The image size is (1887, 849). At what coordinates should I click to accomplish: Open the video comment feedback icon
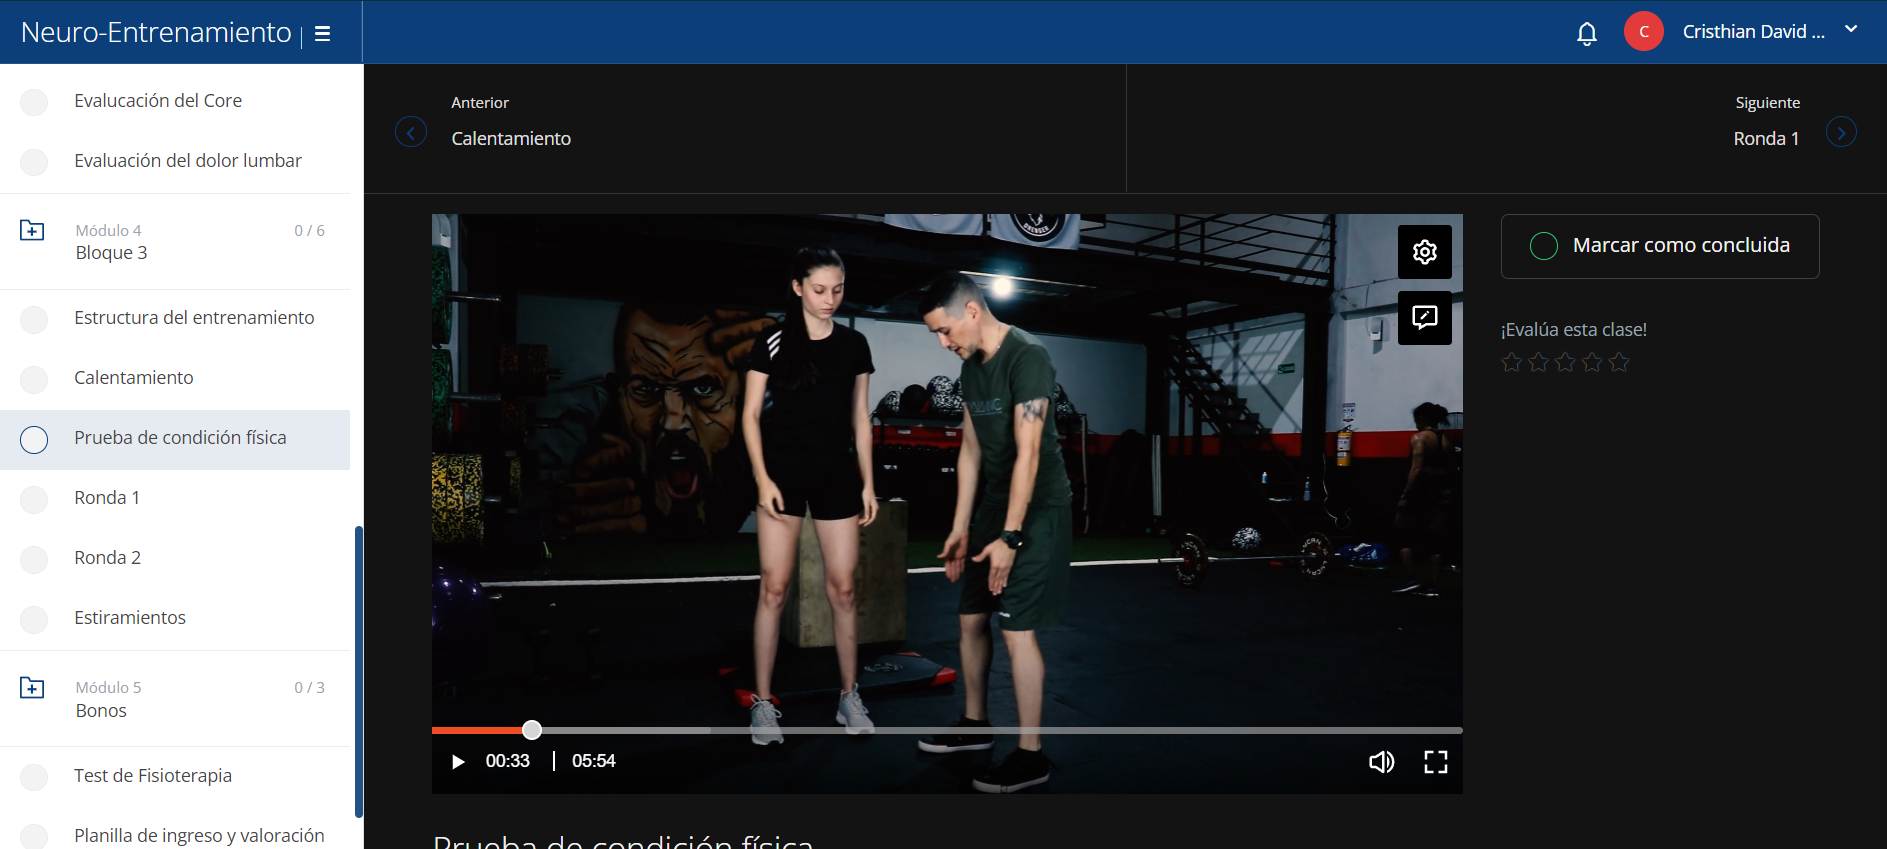point(1425,318)
